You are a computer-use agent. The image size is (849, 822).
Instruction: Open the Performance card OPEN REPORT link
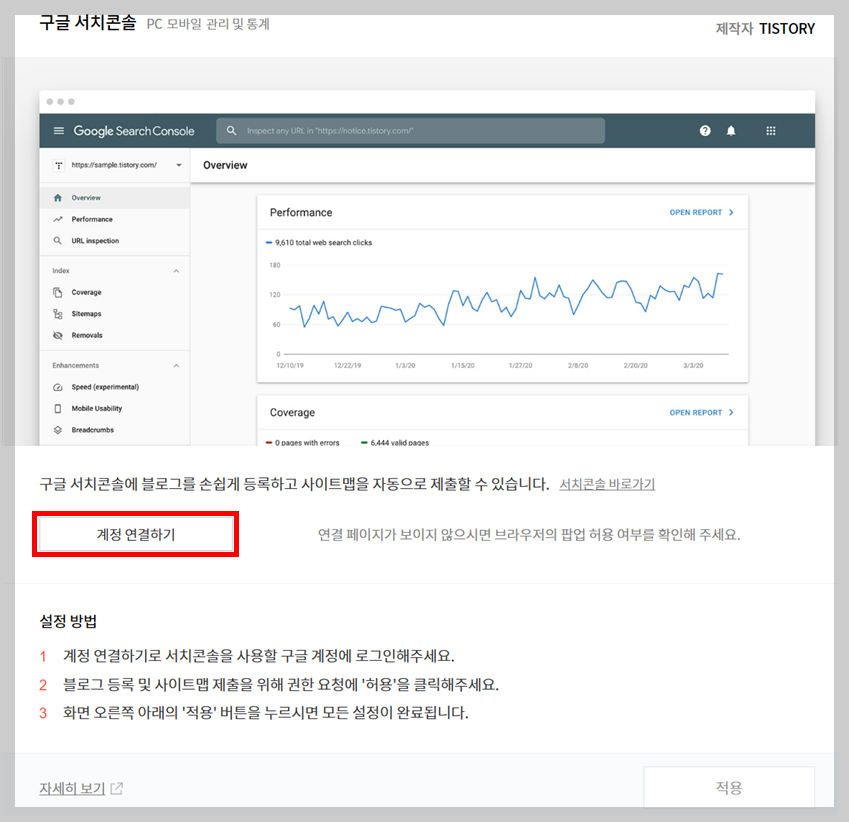click(x=702, y=212)
